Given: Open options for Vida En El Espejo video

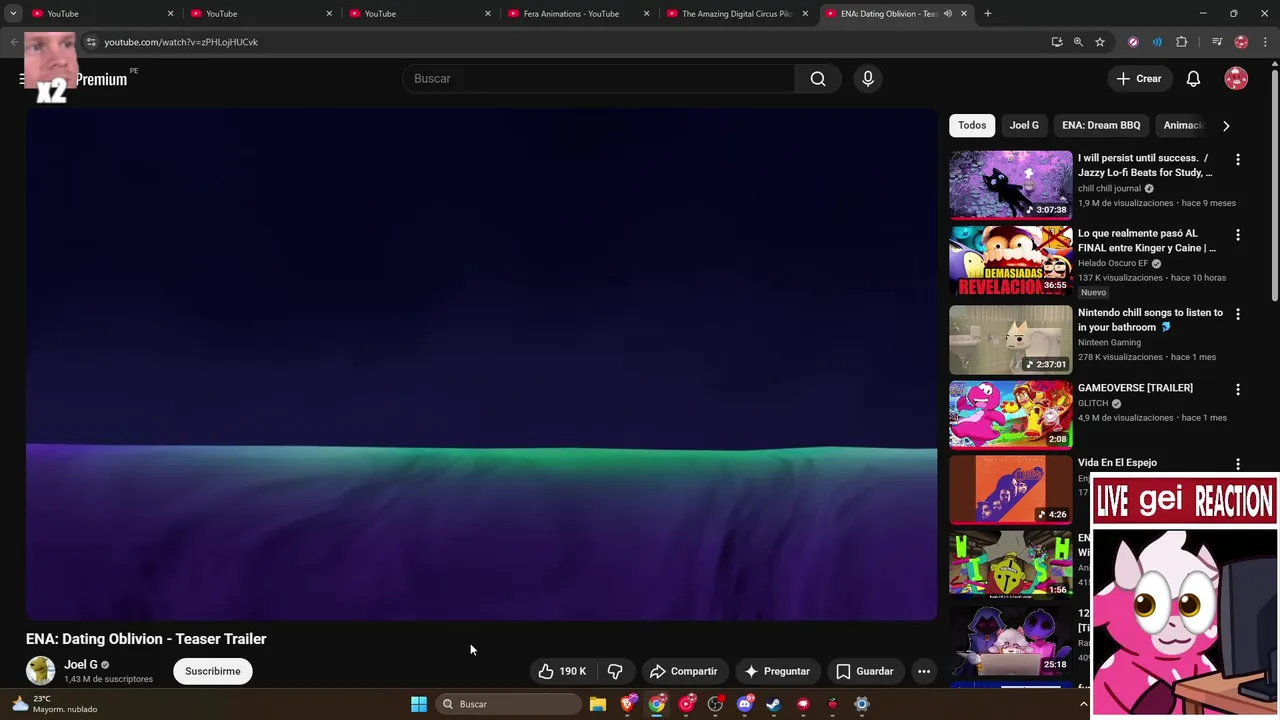Looking at the screenshot, I should coord(1238,464).
